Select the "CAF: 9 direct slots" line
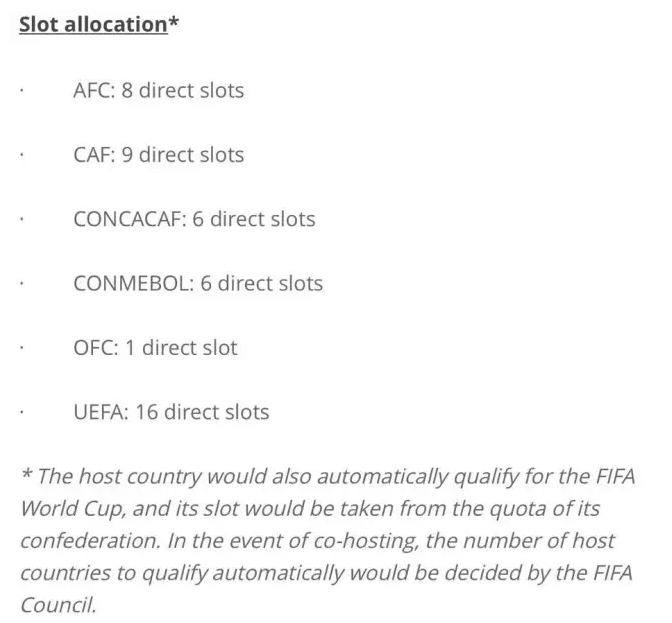The width and height of the screenshot is (672, 623). pos(158,154)
